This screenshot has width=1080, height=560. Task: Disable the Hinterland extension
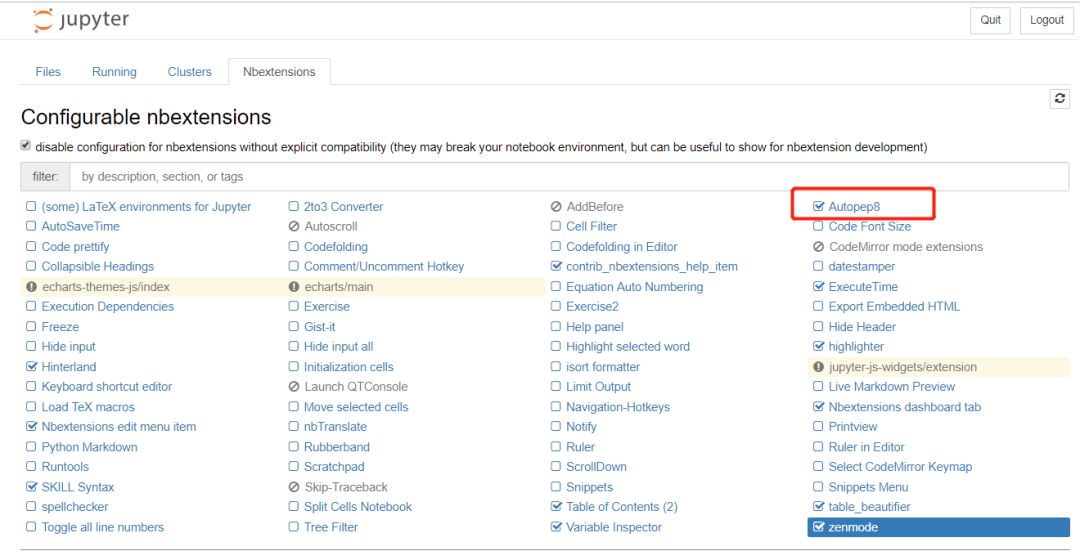31,366
